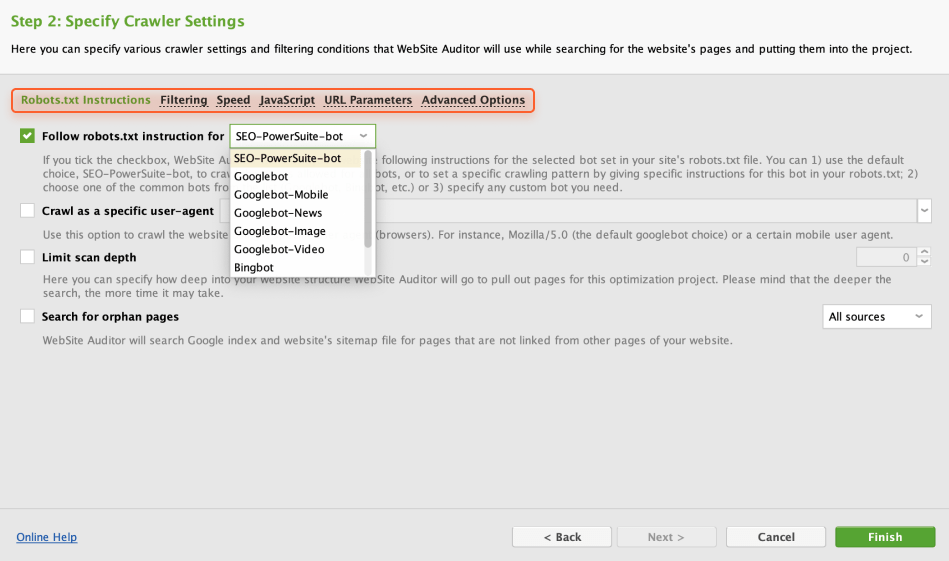Choose Googlebot from the bot list

pyautogui.click(x=297, y=176)
